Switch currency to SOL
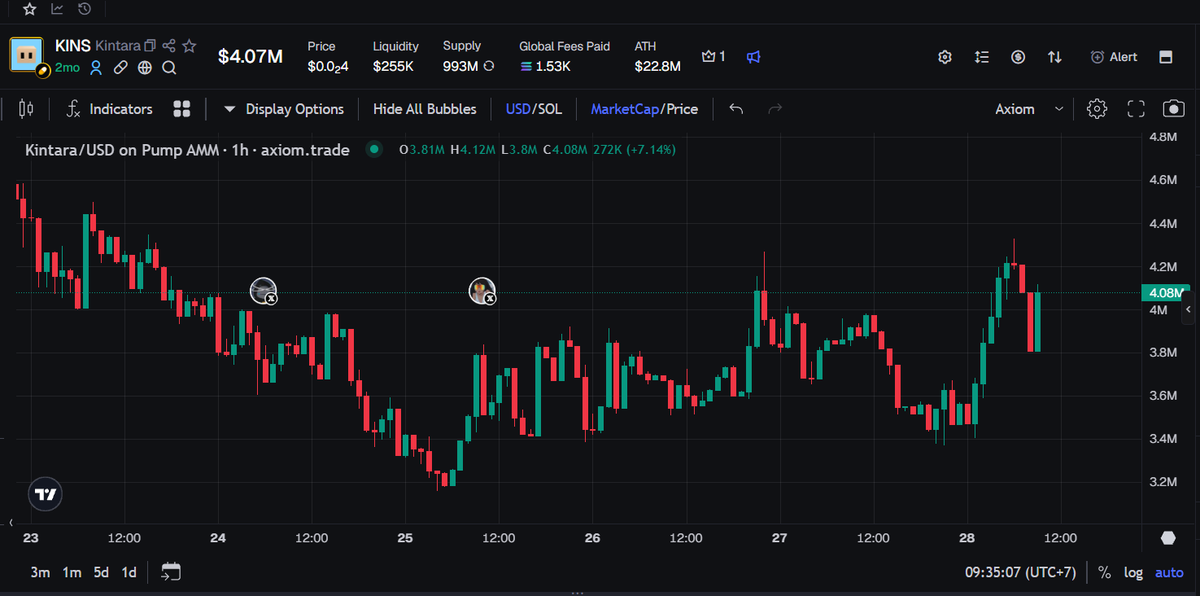1200x596 pixels. 550,109
